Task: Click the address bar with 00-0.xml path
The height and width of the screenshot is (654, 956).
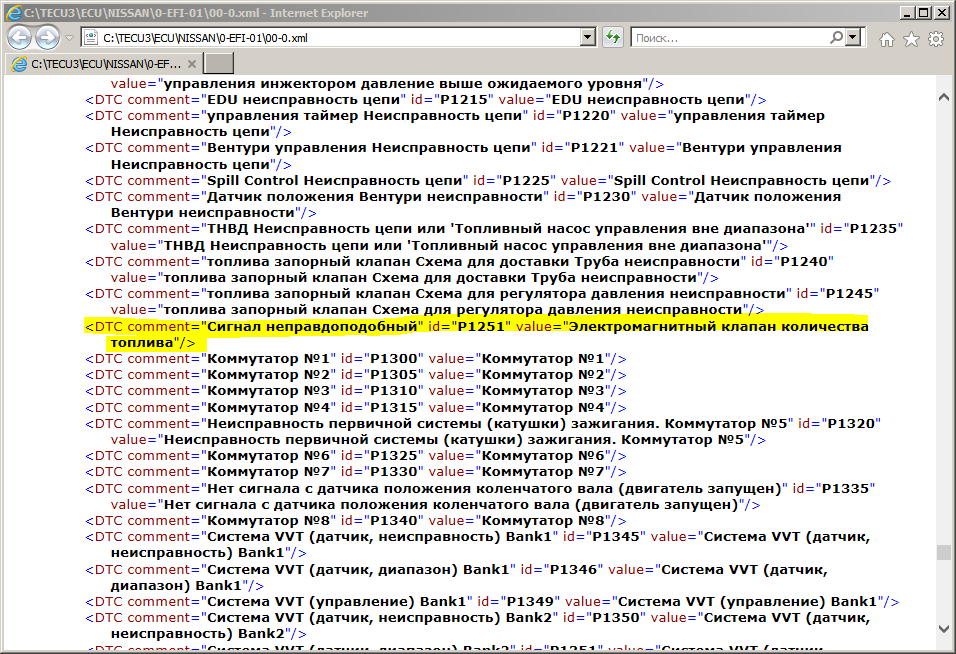Action: coord(330,38)
